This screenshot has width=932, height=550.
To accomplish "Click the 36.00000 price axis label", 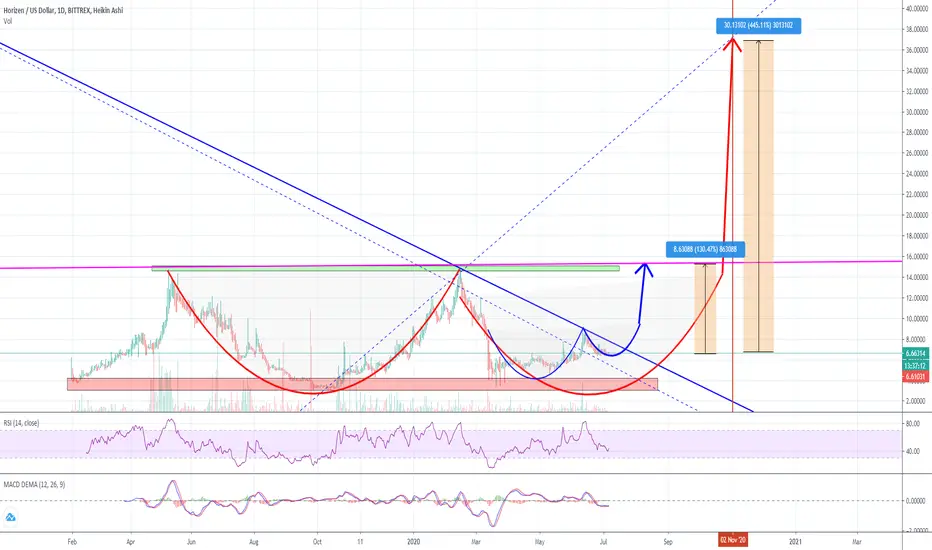I will [x=917, y=50].
